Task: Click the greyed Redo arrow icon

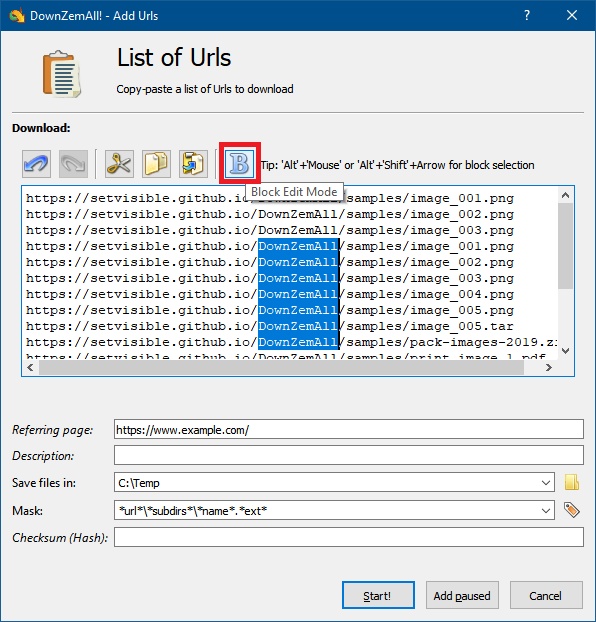Action: pyautogui.click(x=73, y=164)
